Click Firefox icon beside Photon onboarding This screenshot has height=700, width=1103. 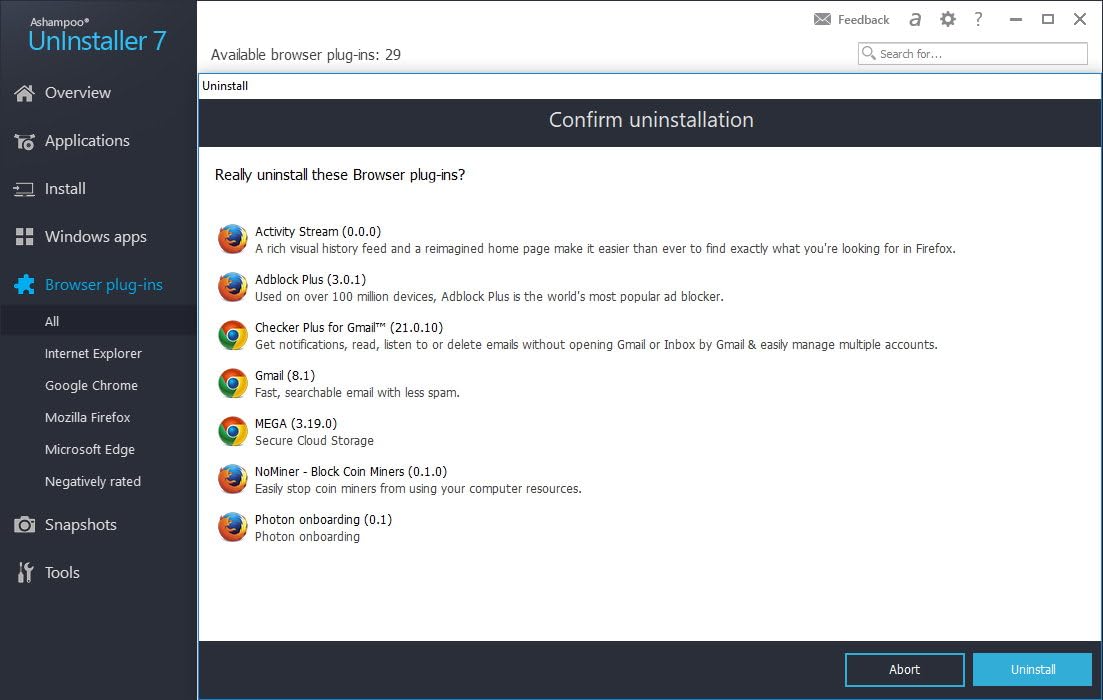pos(232,527)
